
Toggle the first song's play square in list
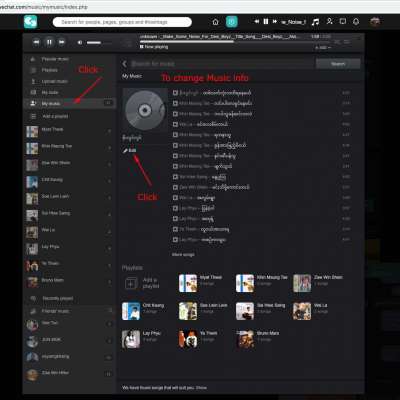175,93
